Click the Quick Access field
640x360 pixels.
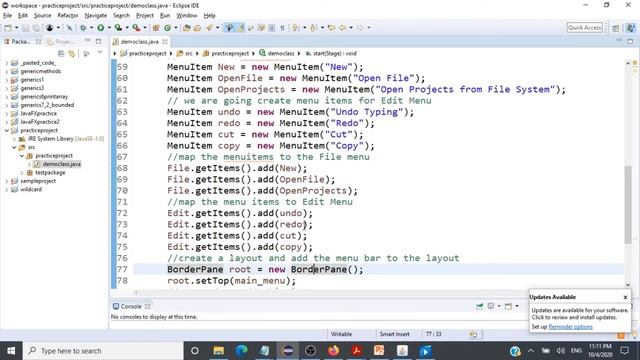tap(584, 28)
